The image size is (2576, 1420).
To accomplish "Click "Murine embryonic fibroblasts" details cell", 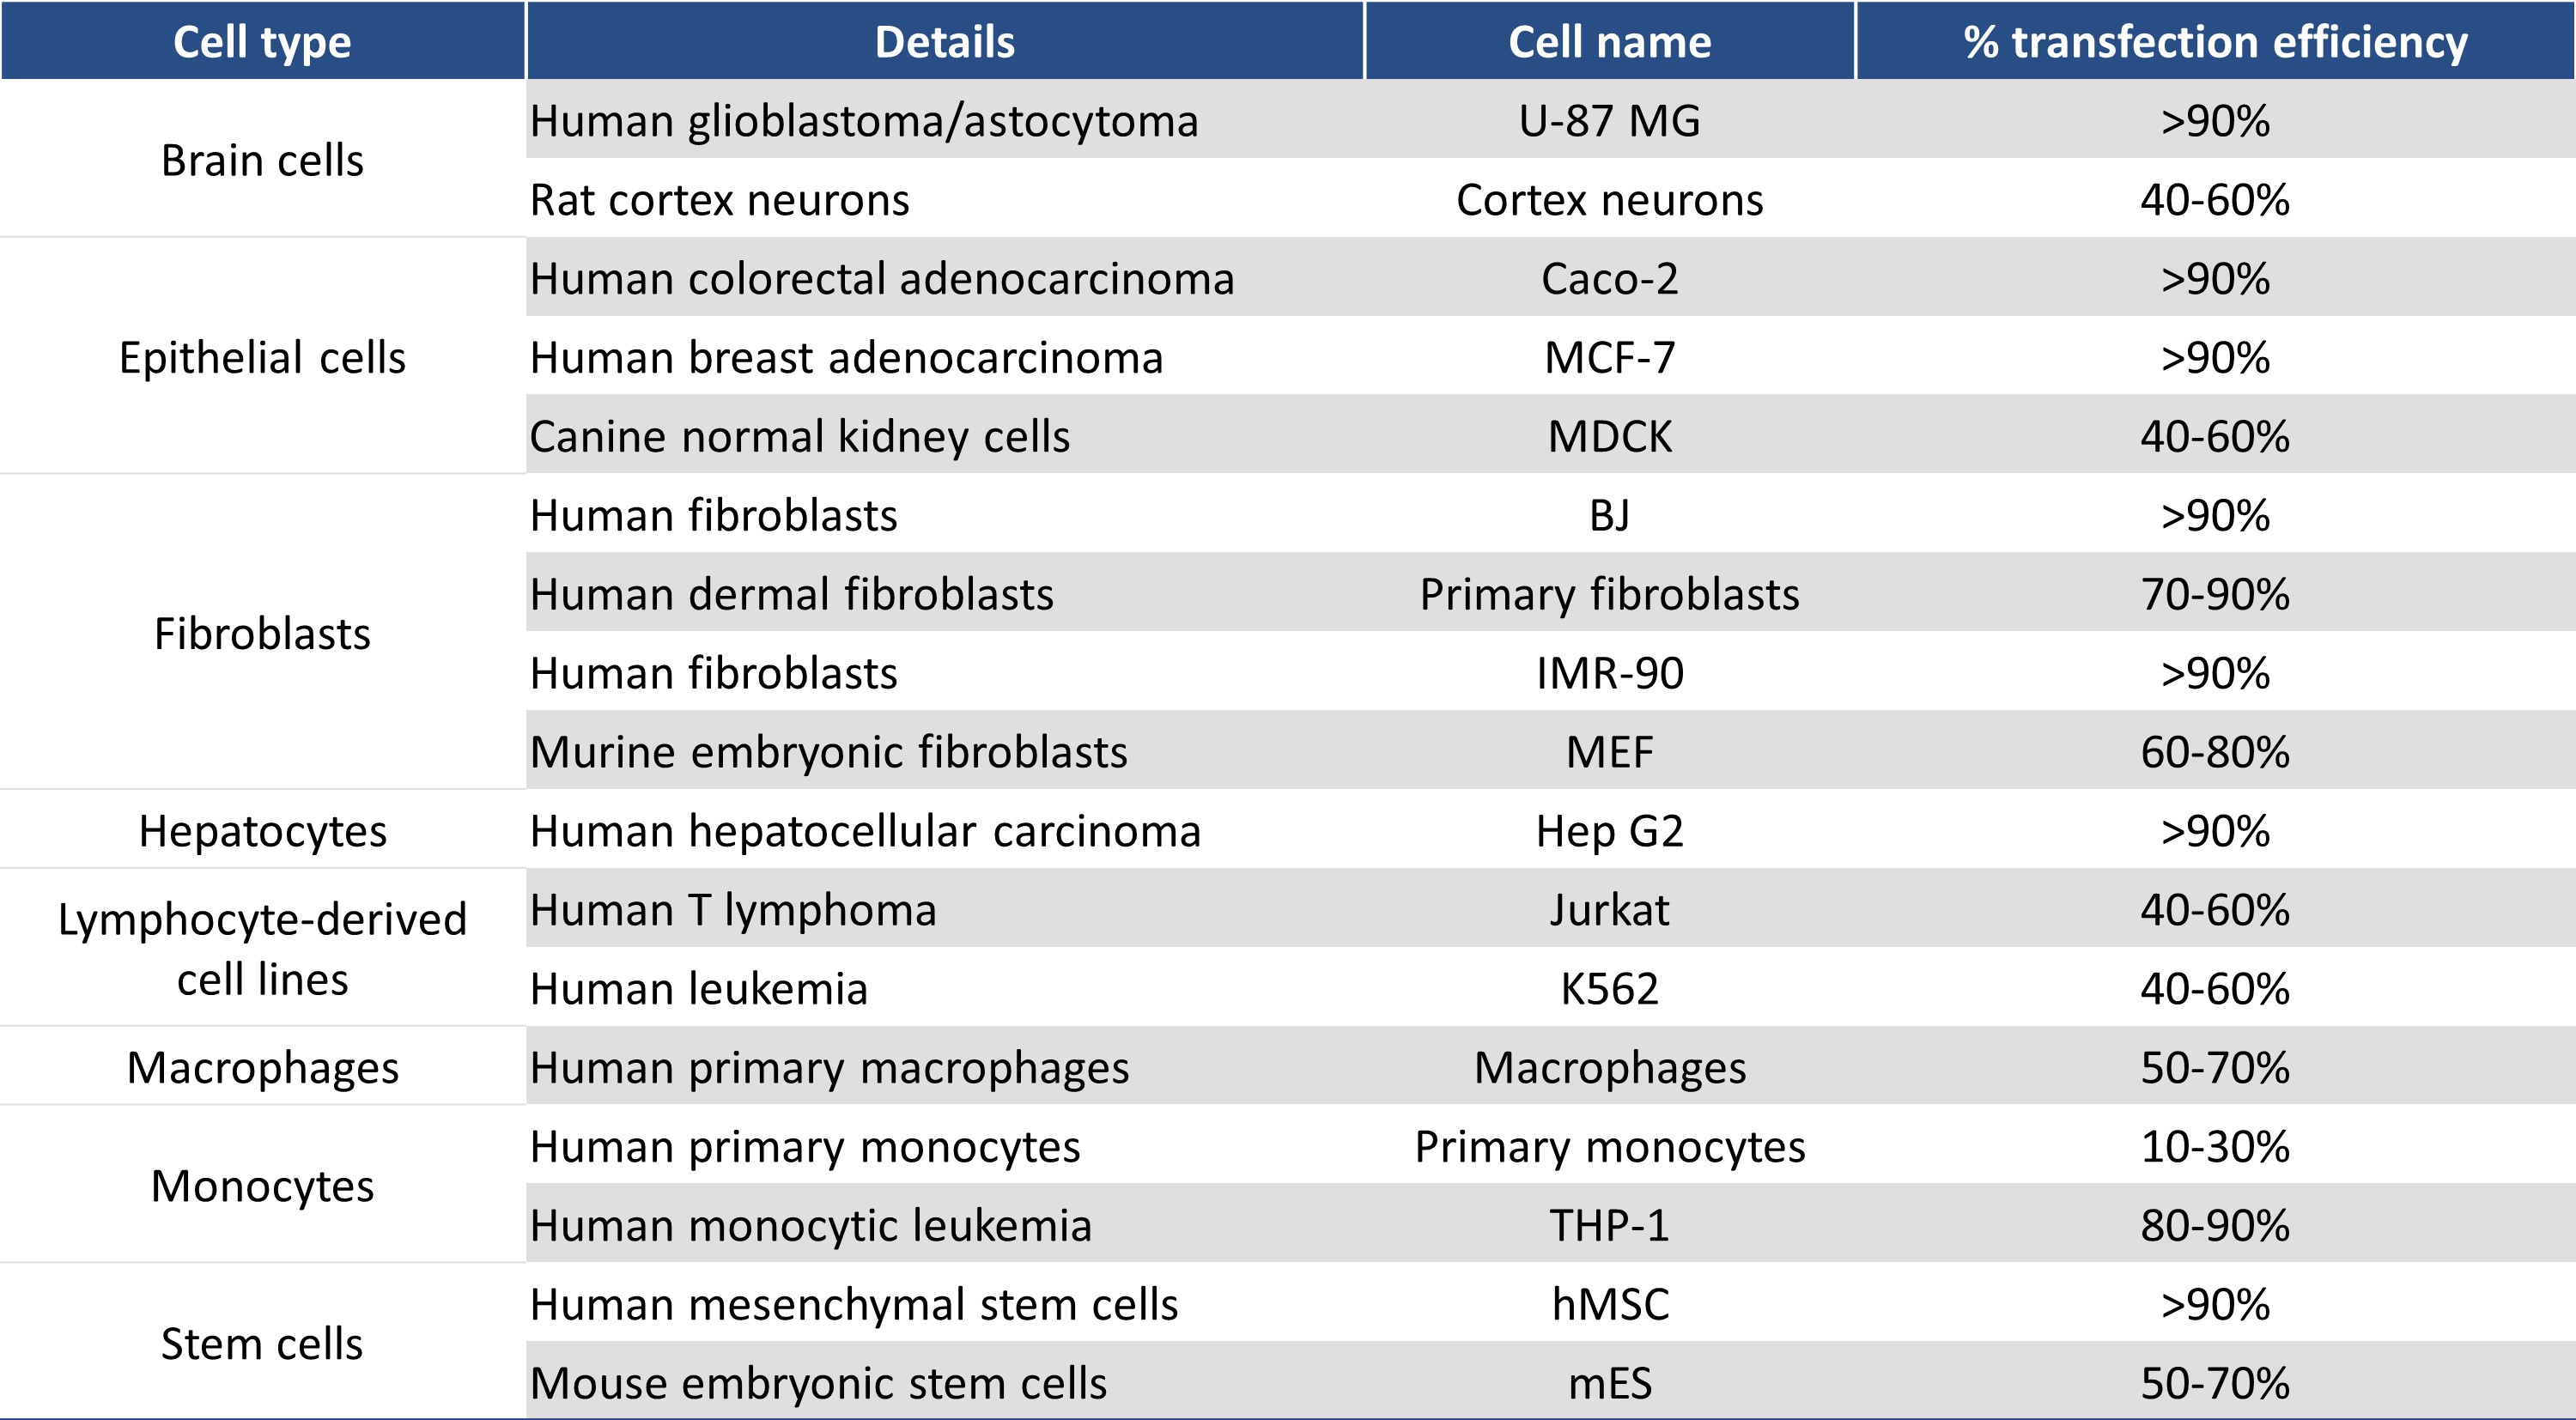I will (x=828, y=752).
